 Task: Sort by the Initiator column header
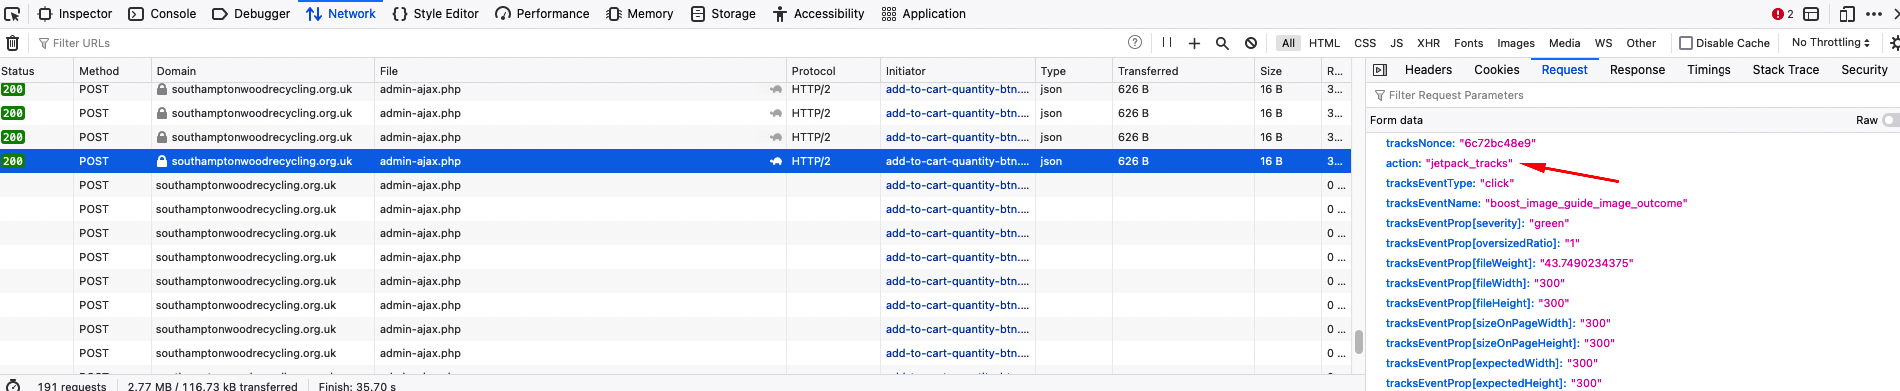click(x=957, y=71)
